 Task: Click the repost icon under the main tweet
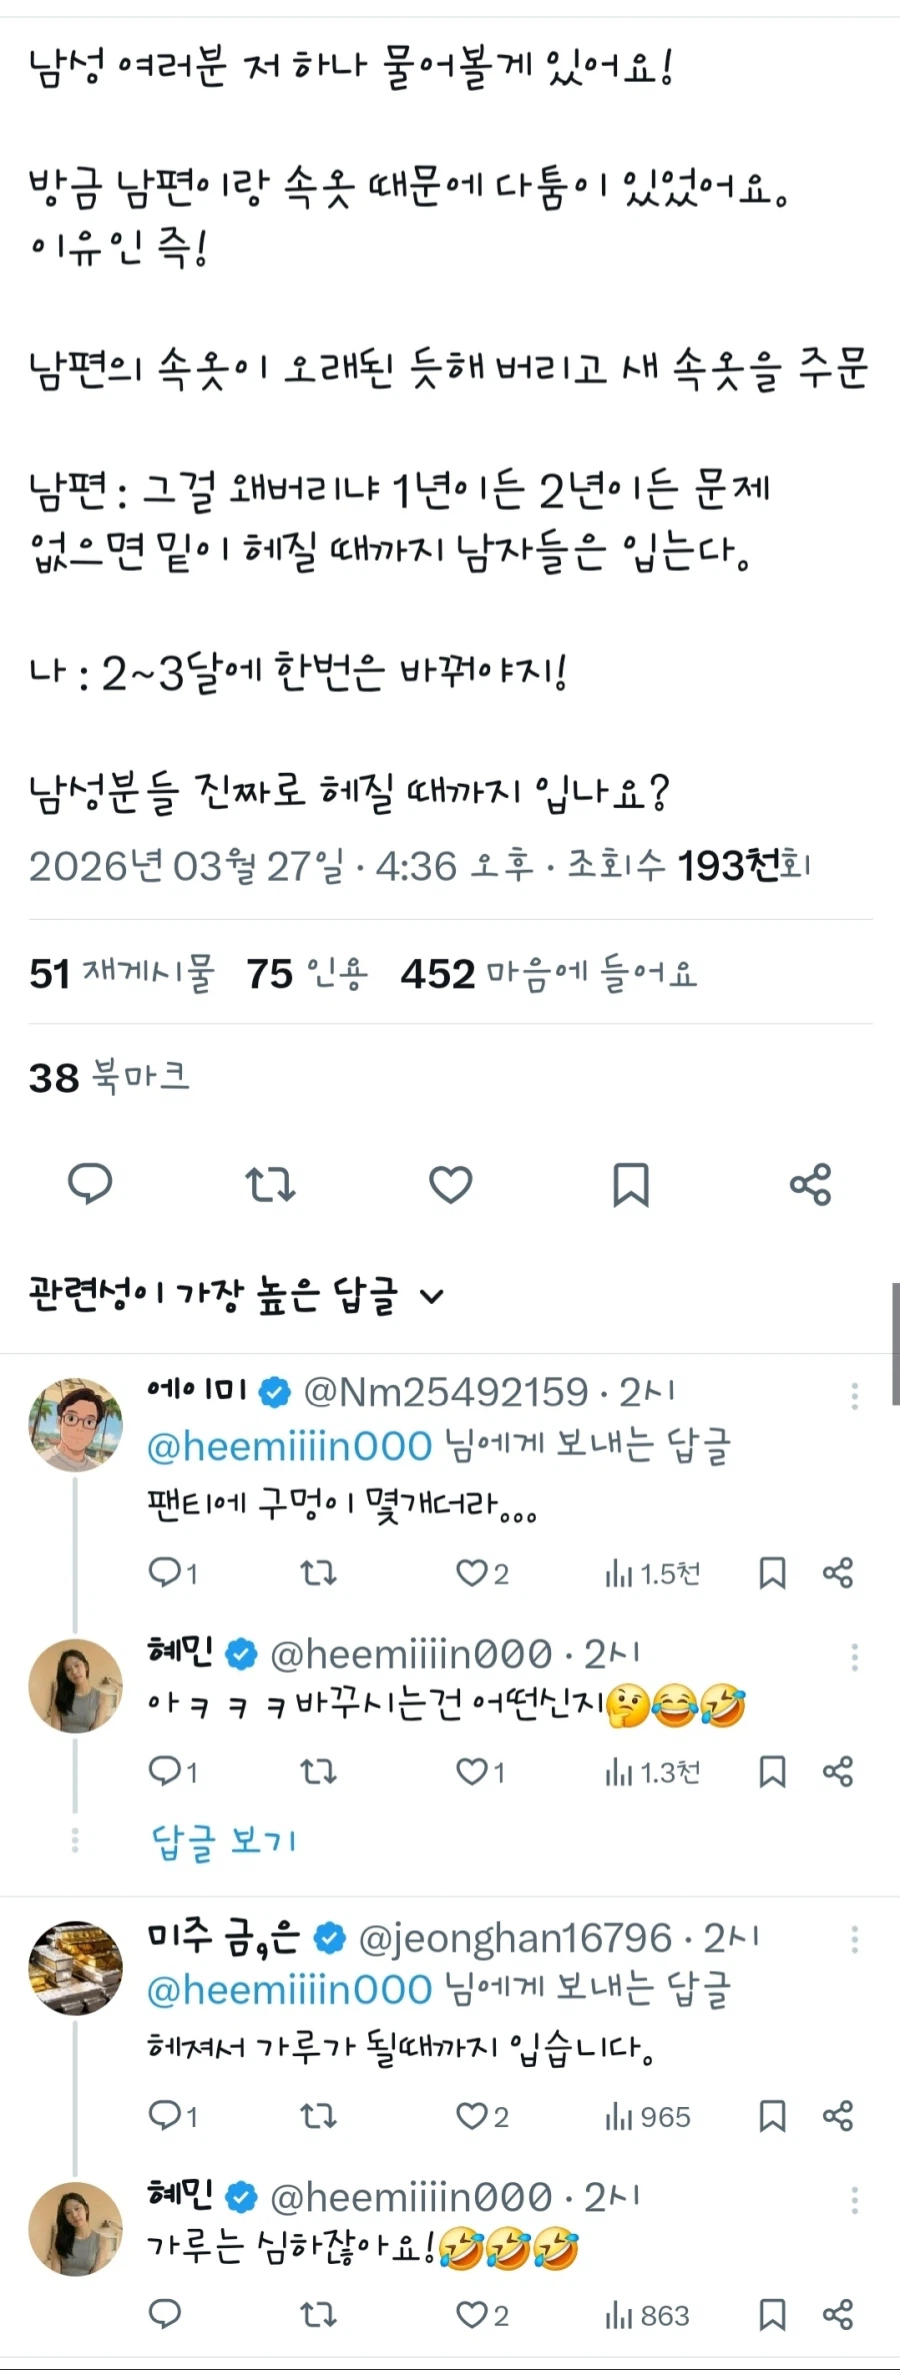click(271, 1186)
